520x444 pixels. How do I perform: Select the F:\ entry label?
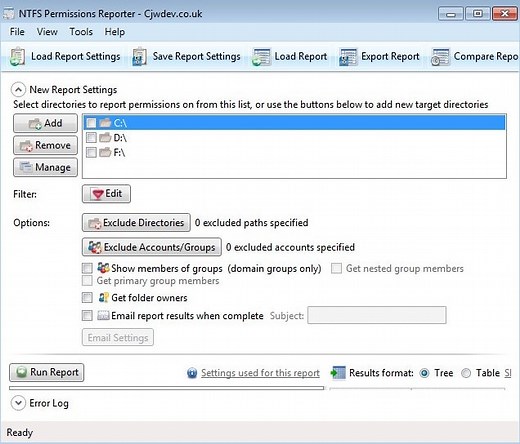pos(119,152)
